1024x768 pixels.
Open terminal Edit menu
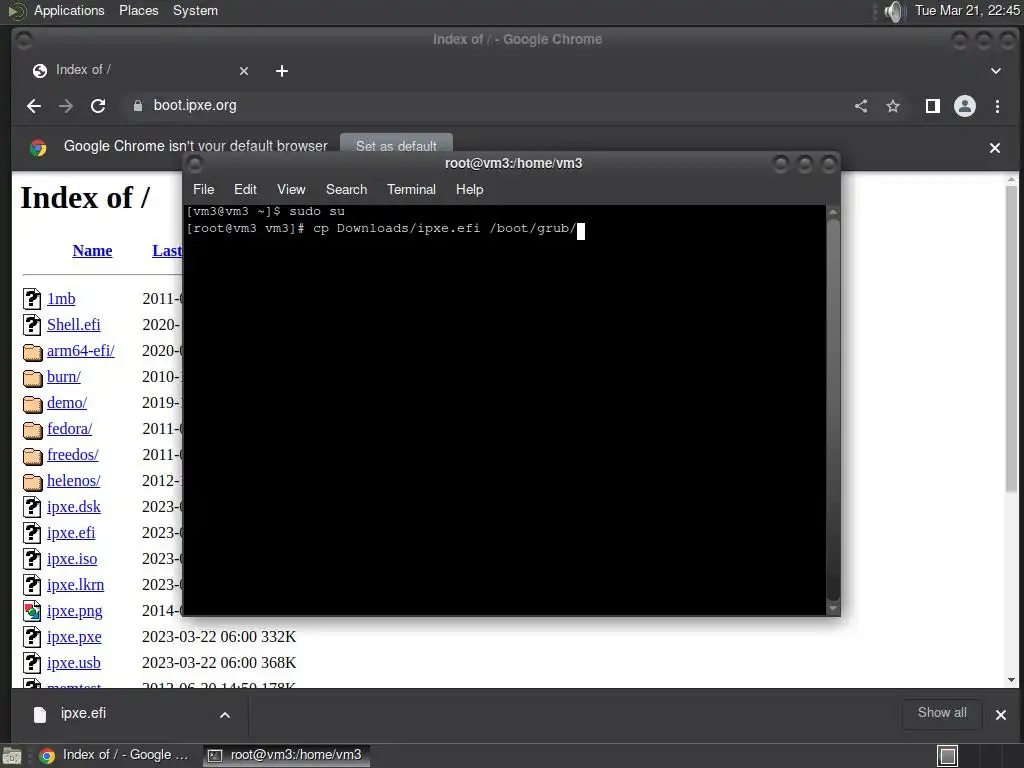245,189
